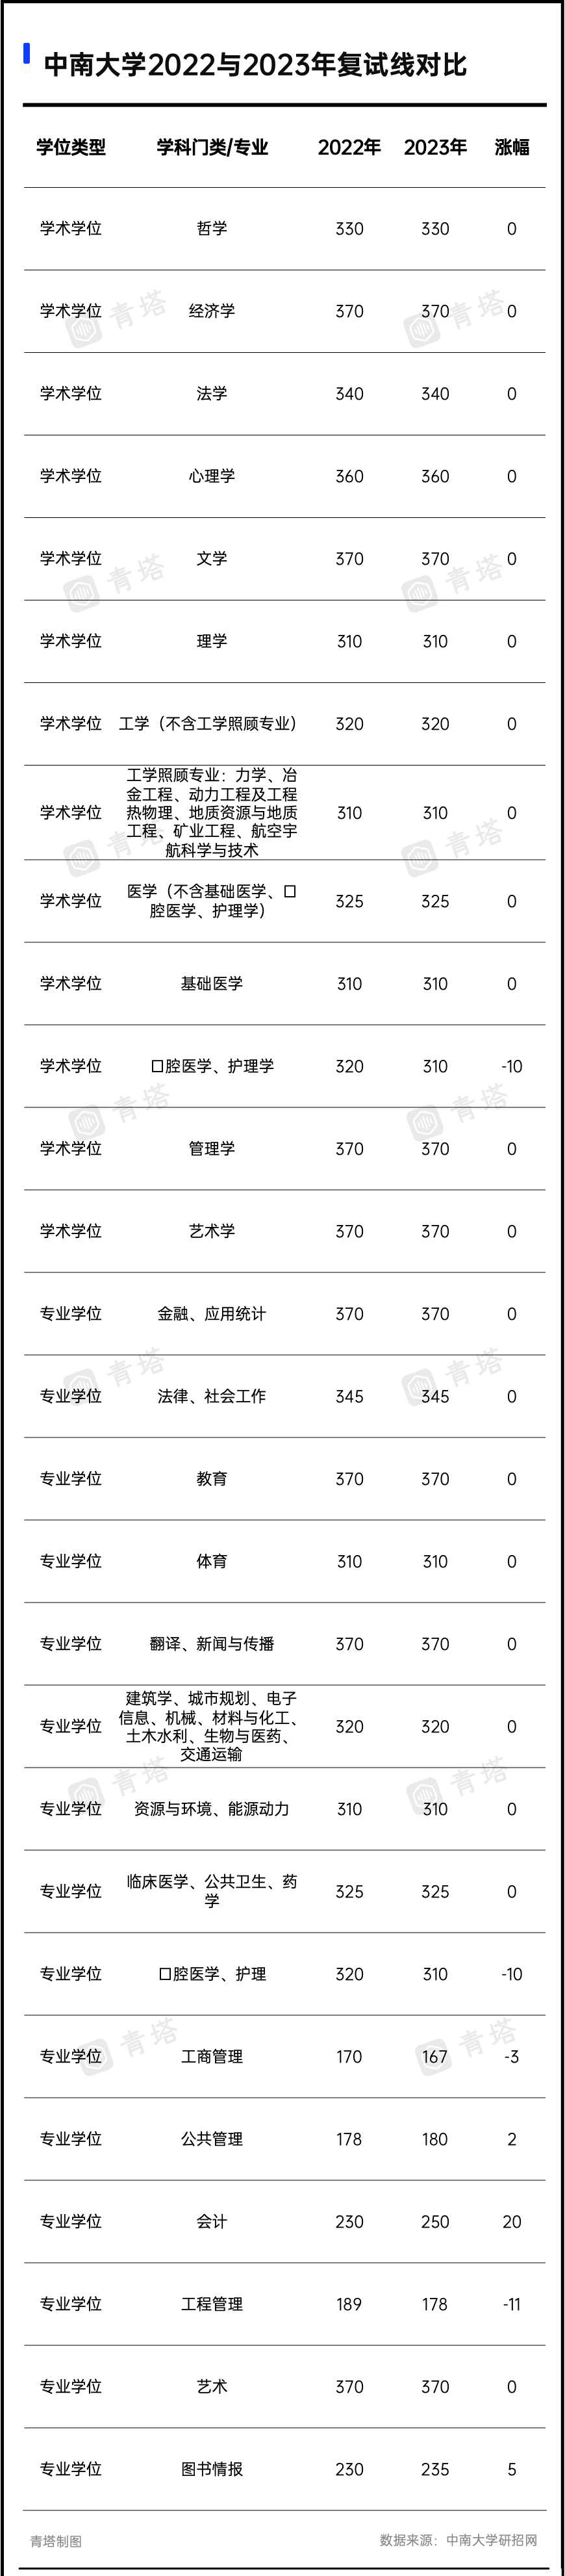Click the 涨幅 column header
Screen dimensions: 565x2576
pos(512,147)
